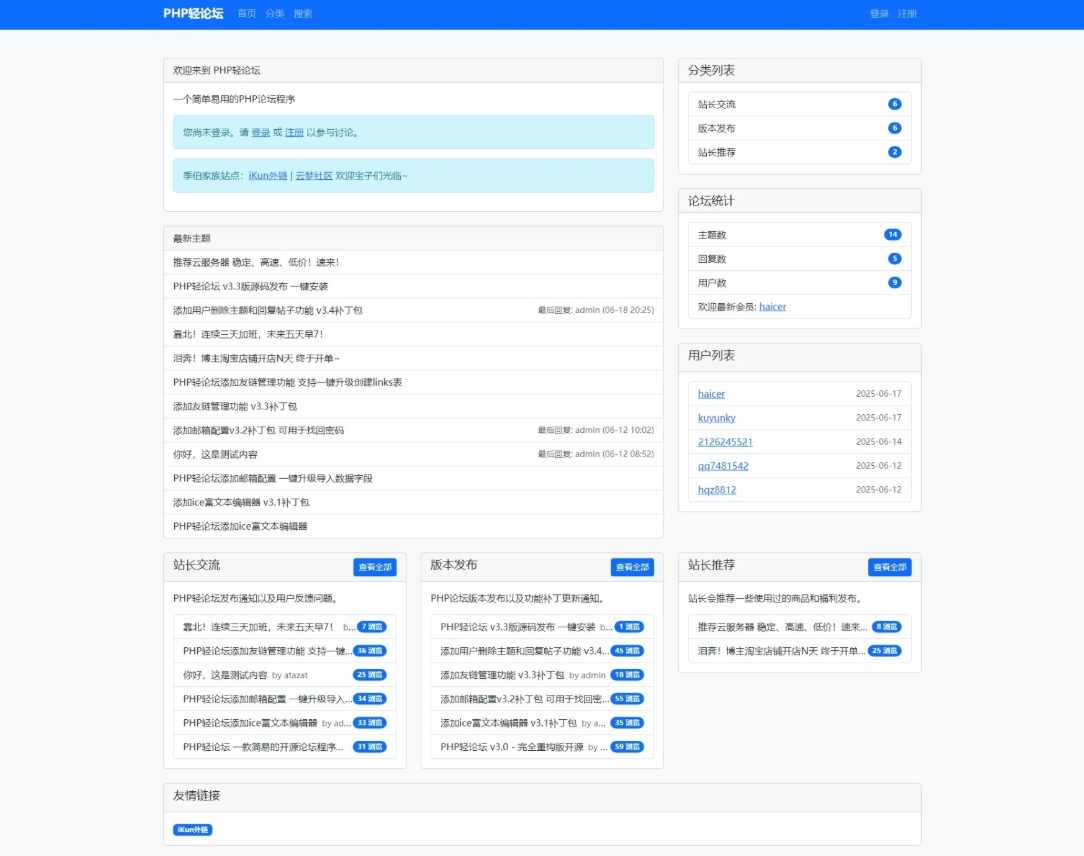Click 查看全部 in the 版本发布 section
Viewport: 1084px width, 856px height.
click(631, 566)
